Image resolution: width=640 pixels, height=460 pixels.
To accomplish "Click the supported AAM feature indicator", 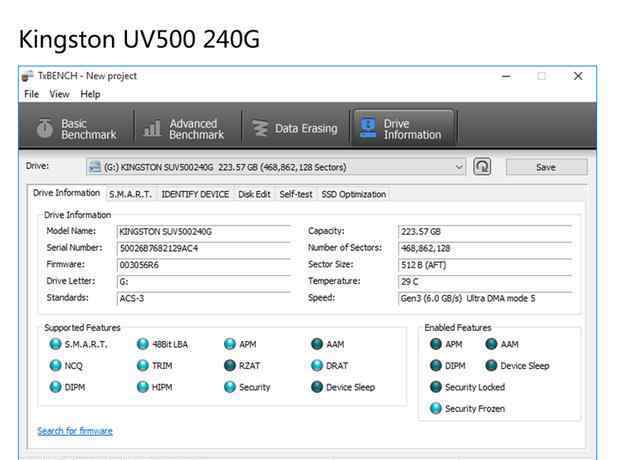I will tap(317, 344).
